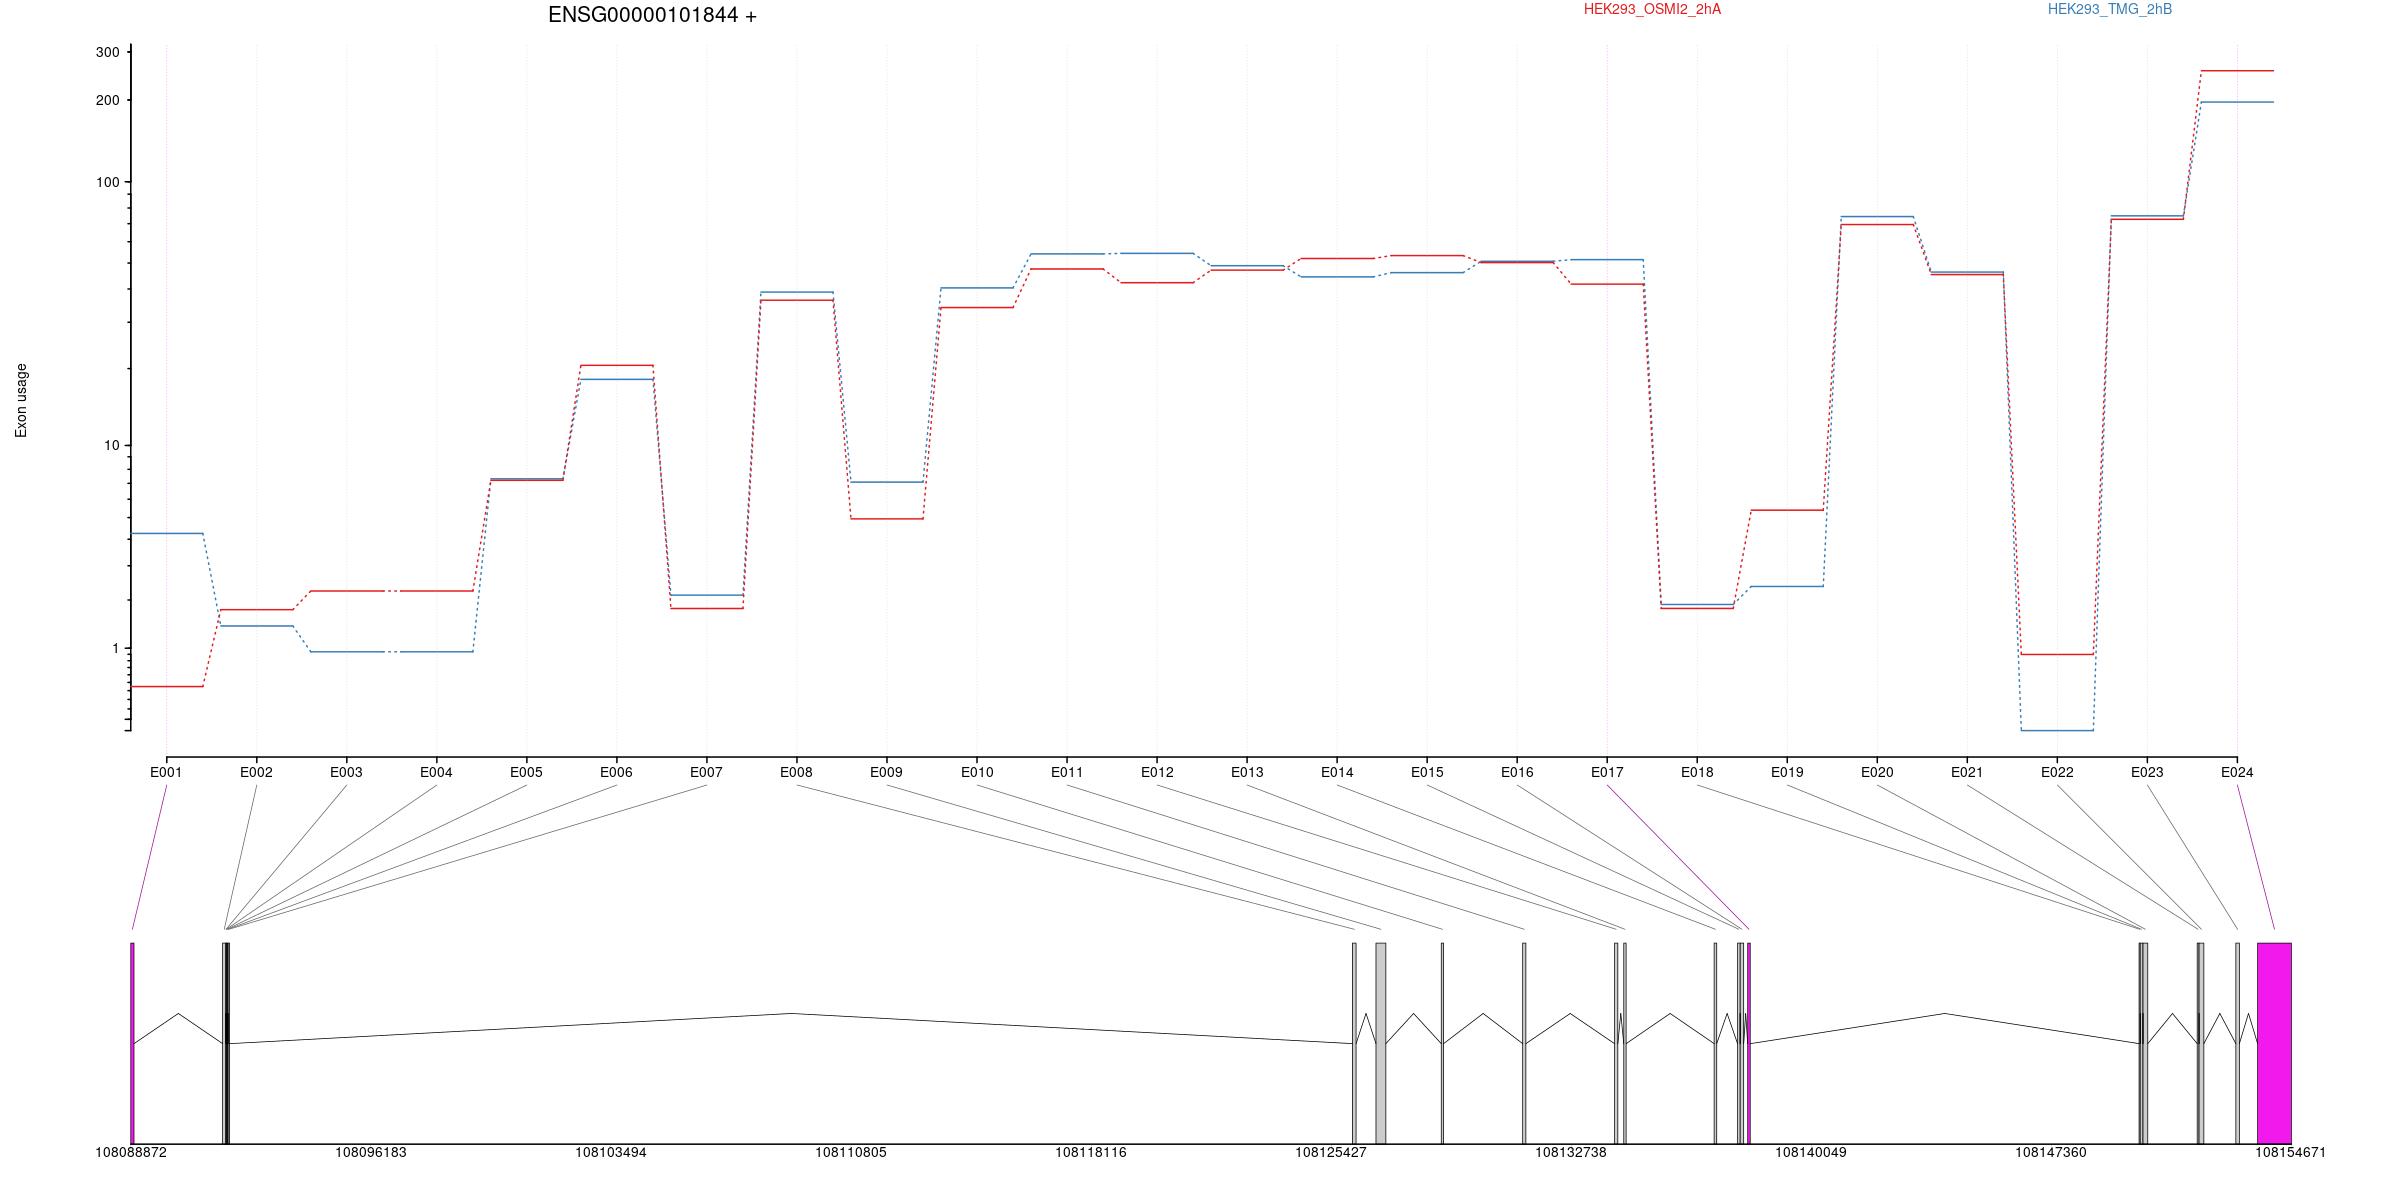Screen dimensions: 2400x1200
Task: Click the blue E001 usage line segment
Action: click(x=167, y=533)
